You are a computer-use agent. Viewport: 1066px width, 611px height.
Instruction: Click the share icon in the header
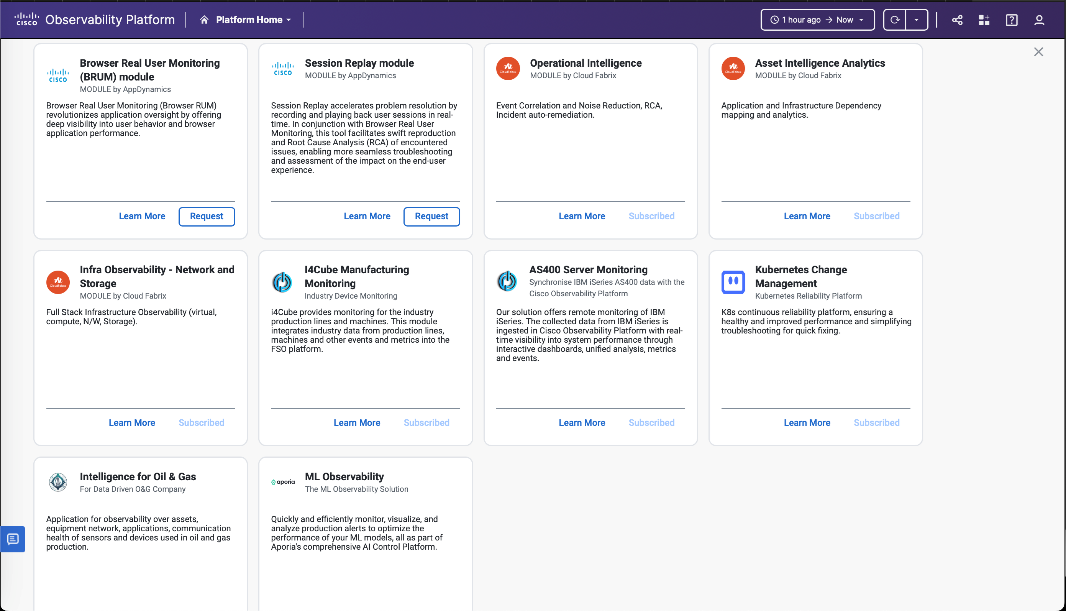point(957,20)
